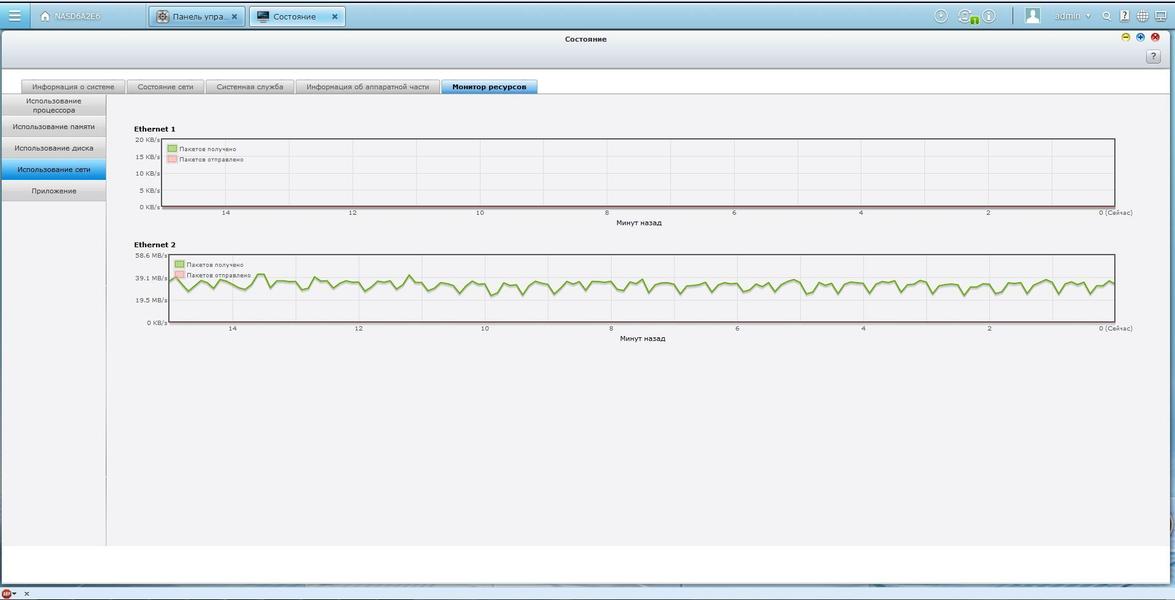1175x600 pixels.
Task: Go to Информация об аппаратной части tab
Action: (367, 87)
